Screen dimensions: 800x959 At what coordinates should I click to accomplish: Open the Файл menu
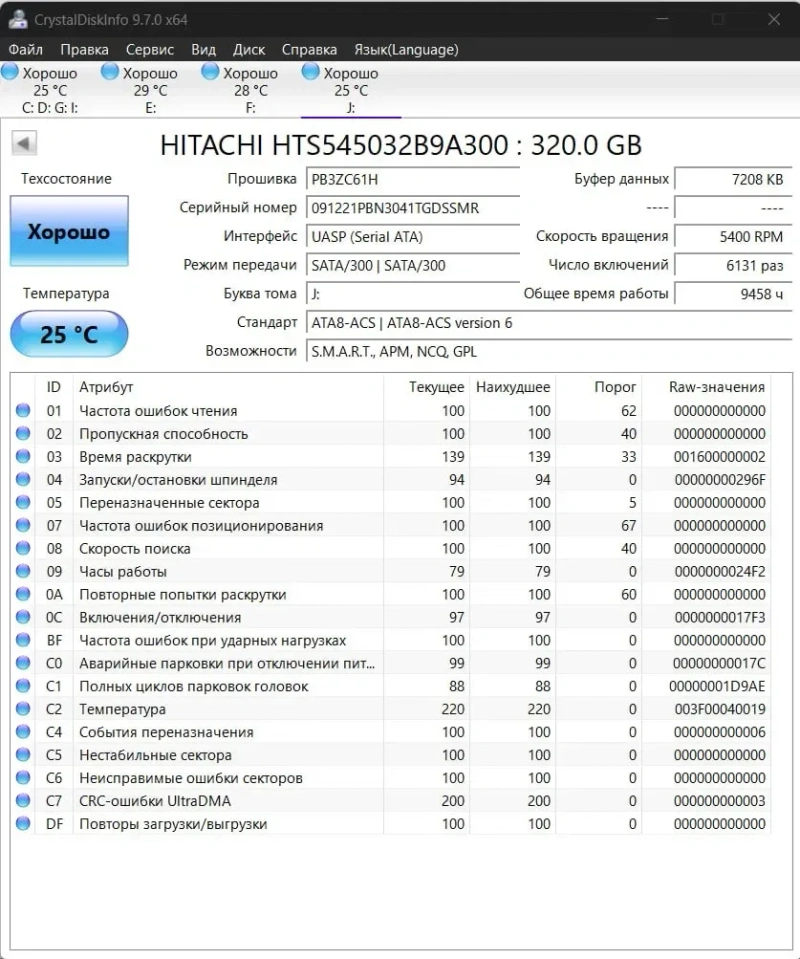pos(26,50)
